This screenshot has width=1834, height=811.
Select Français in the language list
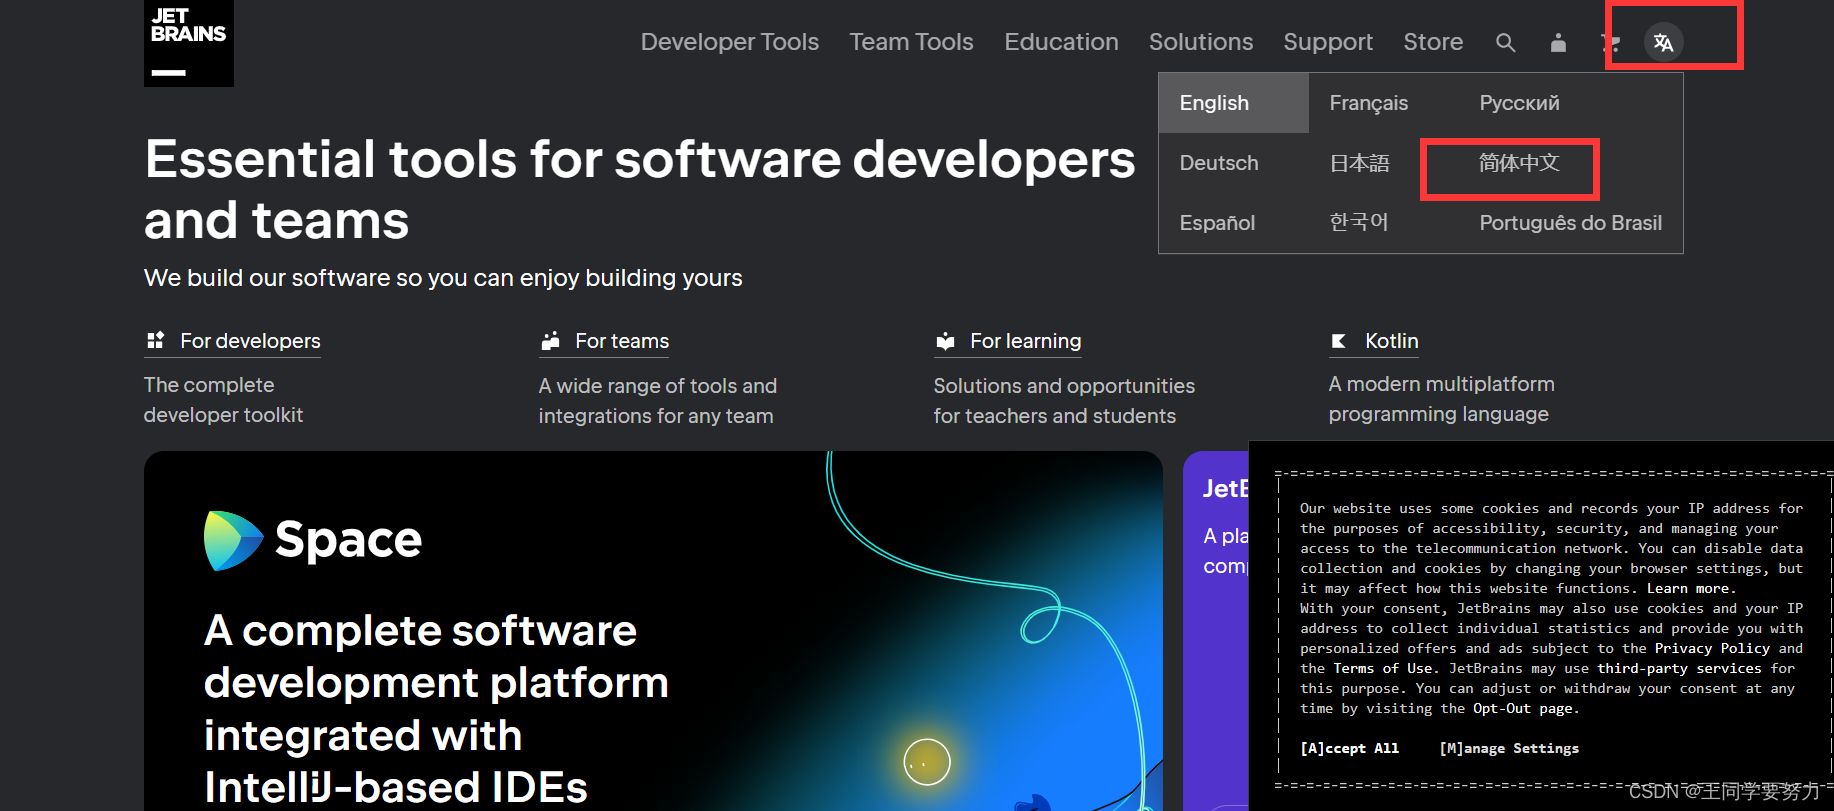[1369, 103]
